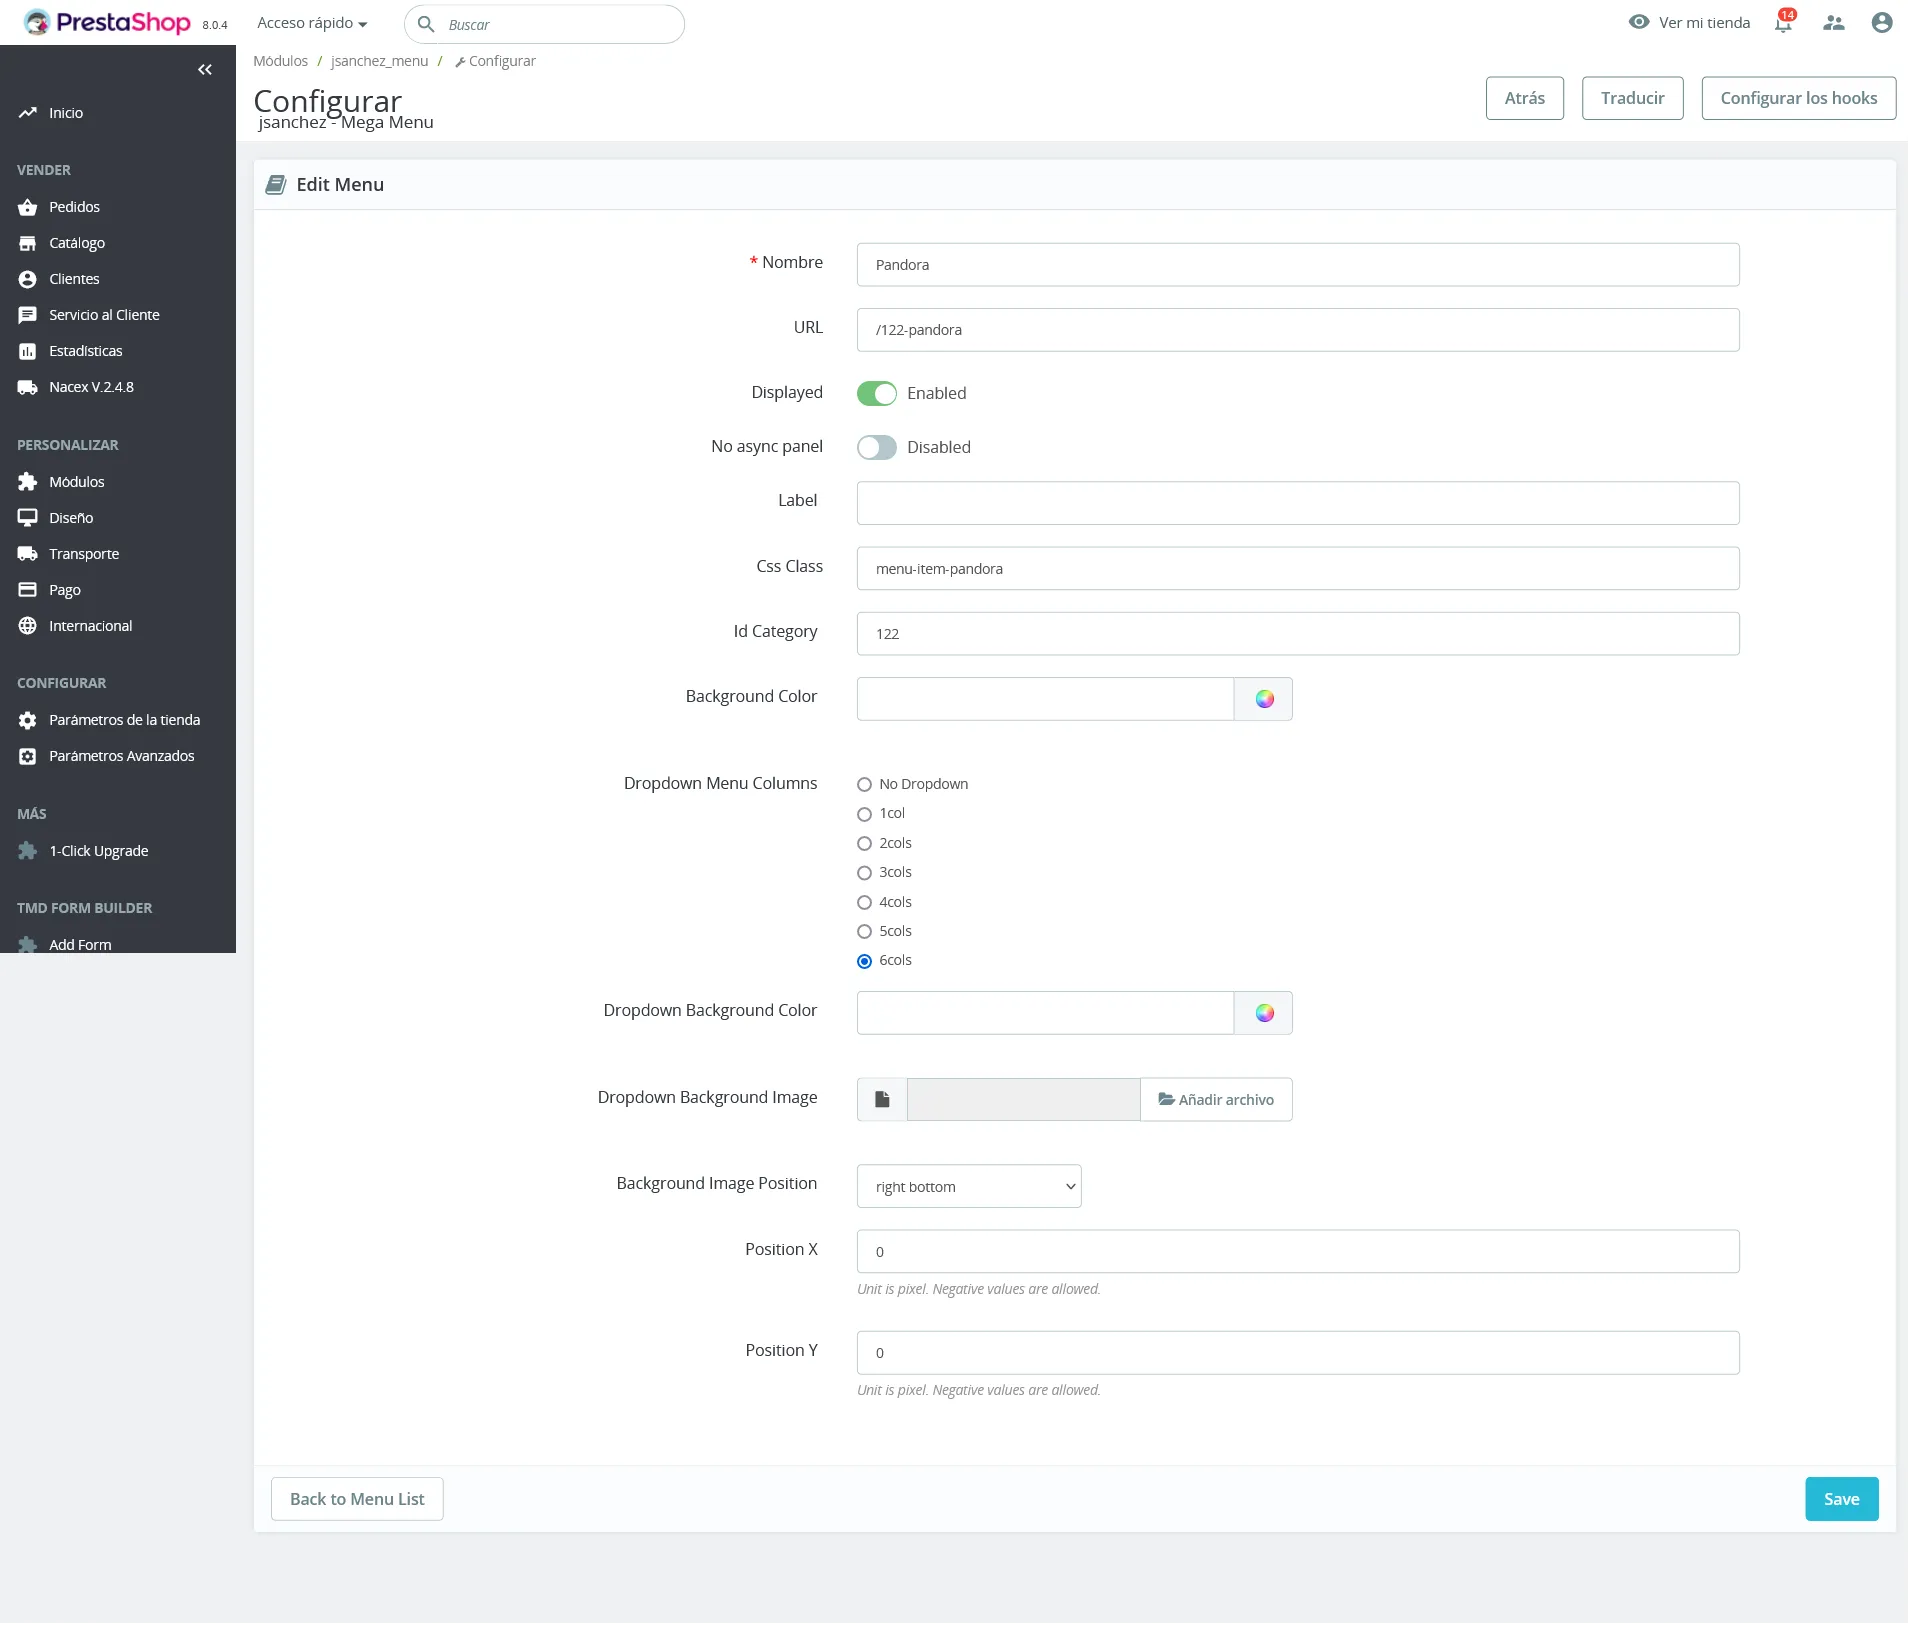Open the Clientes menu
This screenshot has width=1920, height=1633.
pyautogui.click(x=75, y=279)
